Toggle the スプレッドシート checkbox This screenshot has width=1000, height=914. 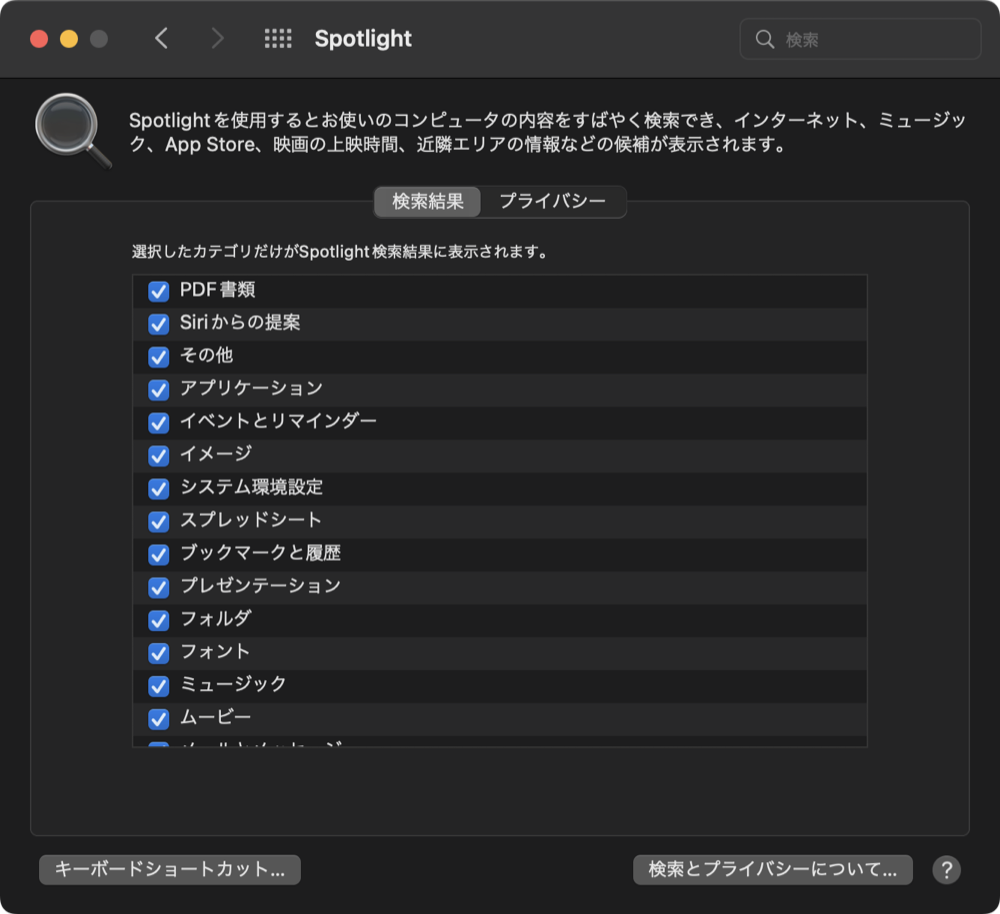coord(159,521)
